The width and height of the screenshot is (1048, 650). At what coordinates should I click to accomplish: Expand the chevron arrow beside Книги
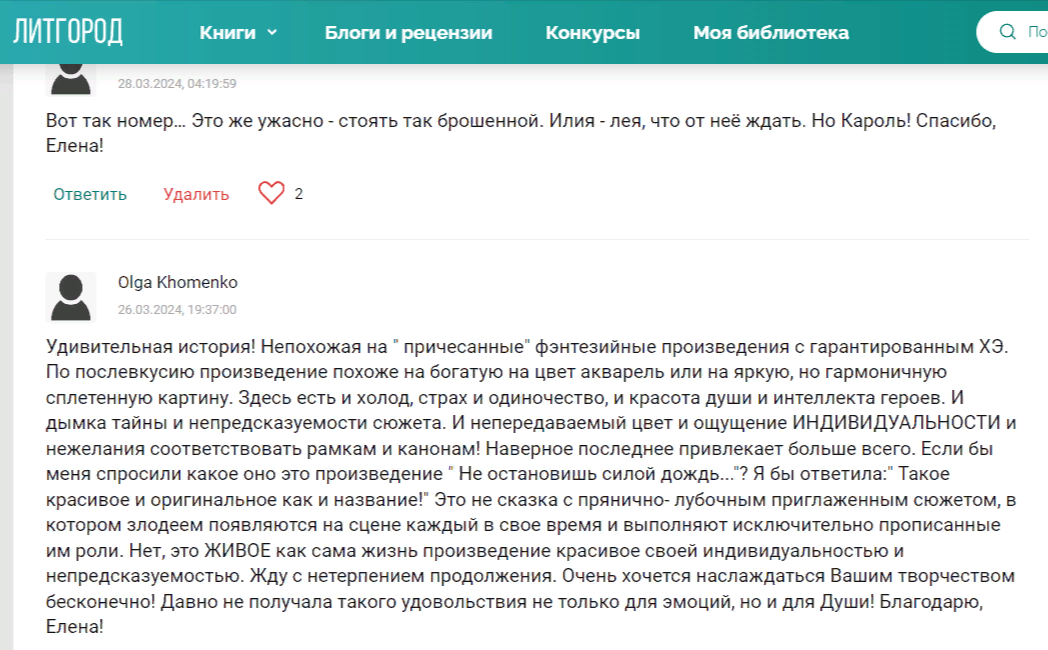(272, 33)
